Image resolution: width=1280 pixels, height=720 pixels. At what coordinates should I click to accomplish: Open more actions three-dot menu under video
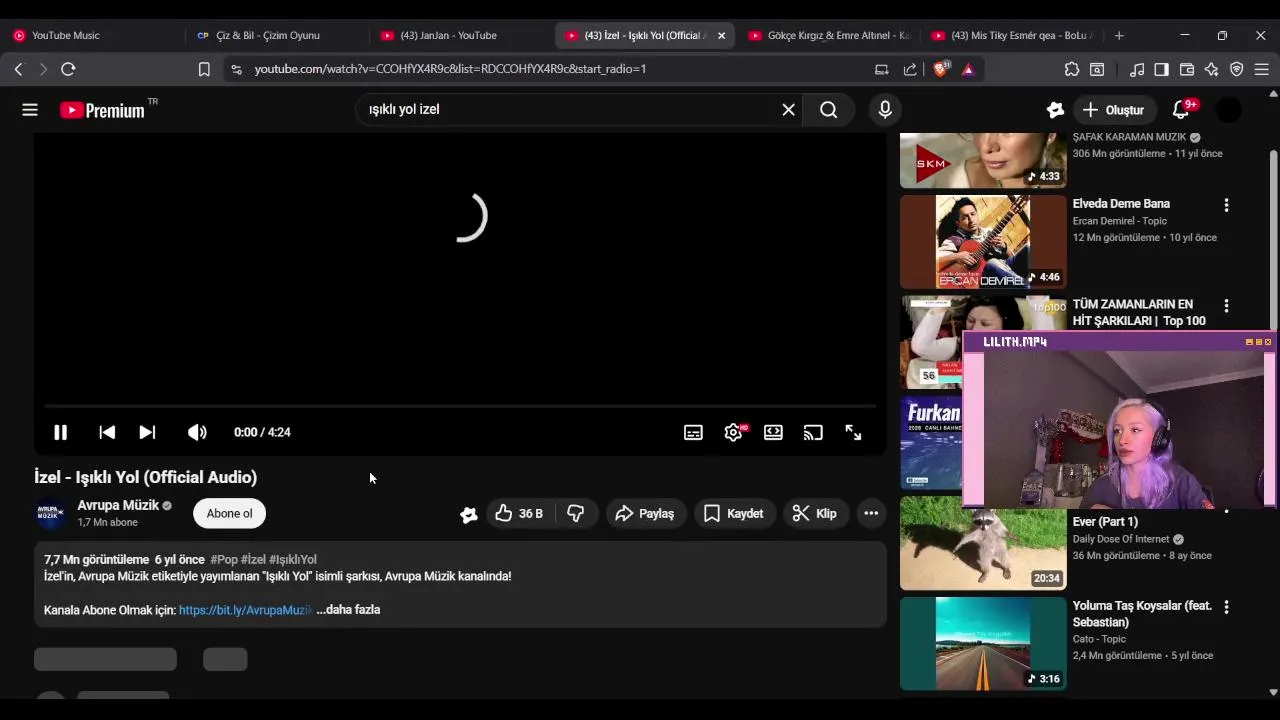(x=871, y=513)
